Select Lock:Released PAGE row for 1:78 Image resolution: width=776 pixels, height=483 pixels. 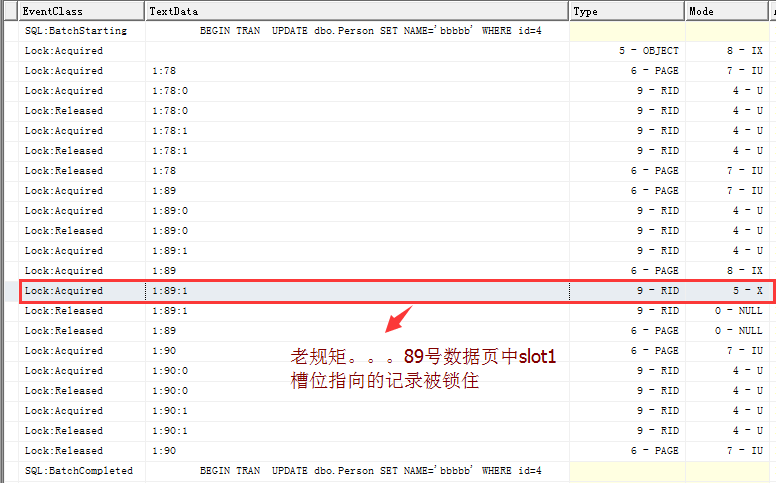coord(394,171)
